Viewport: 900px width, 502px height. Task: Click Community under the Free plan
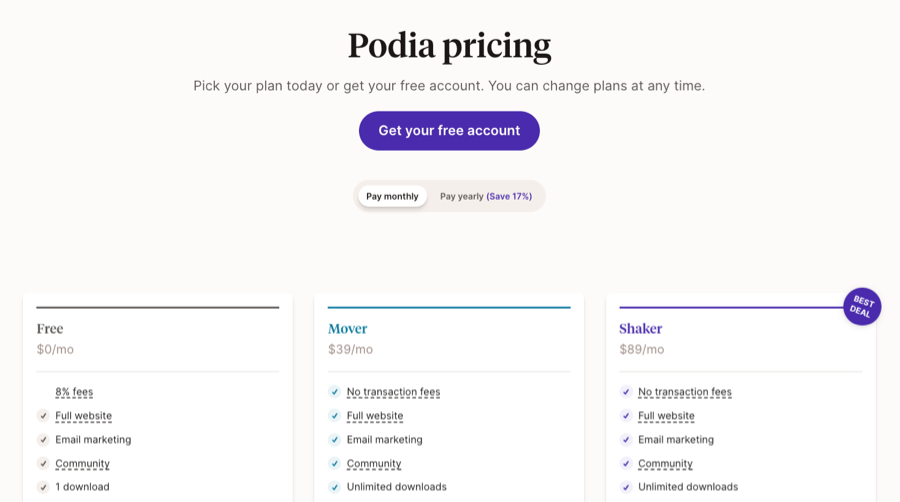(82, 464)
